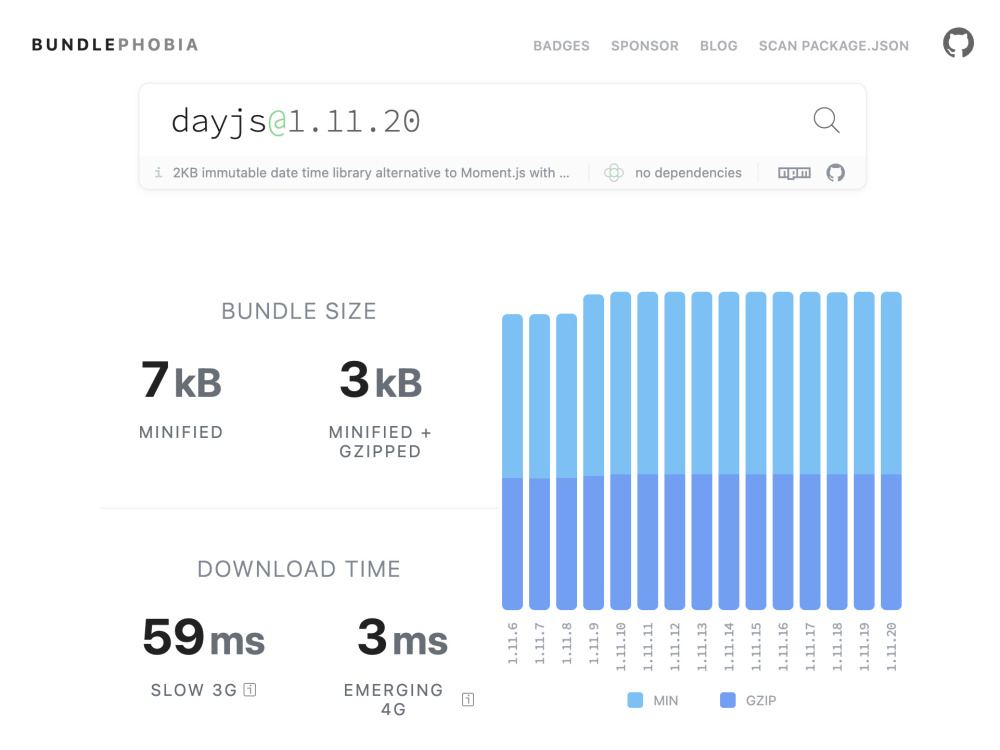Open the dayjs GitHub repository icon
1000x750 pixels.
[x=835, y=173]
